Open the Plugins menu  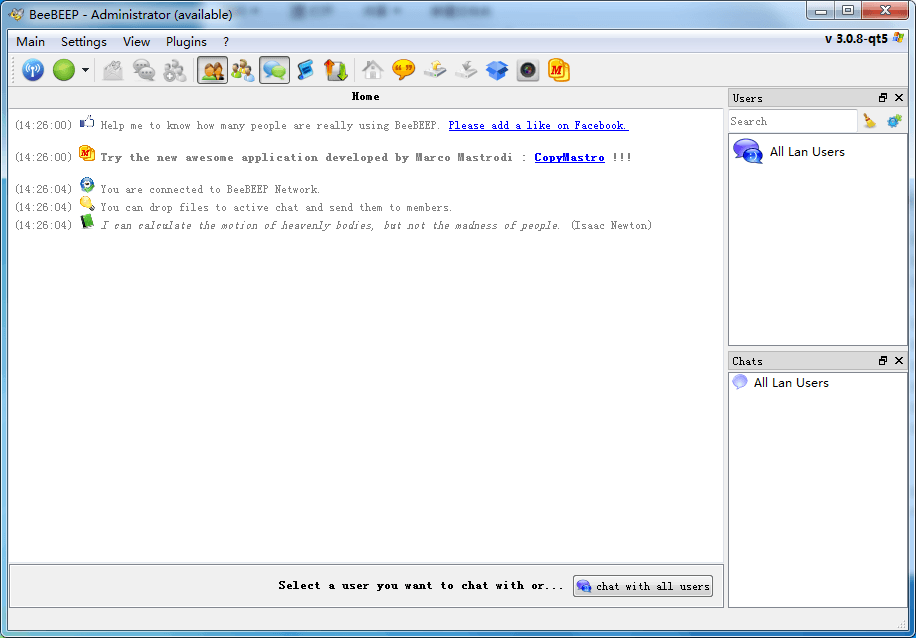186,42
